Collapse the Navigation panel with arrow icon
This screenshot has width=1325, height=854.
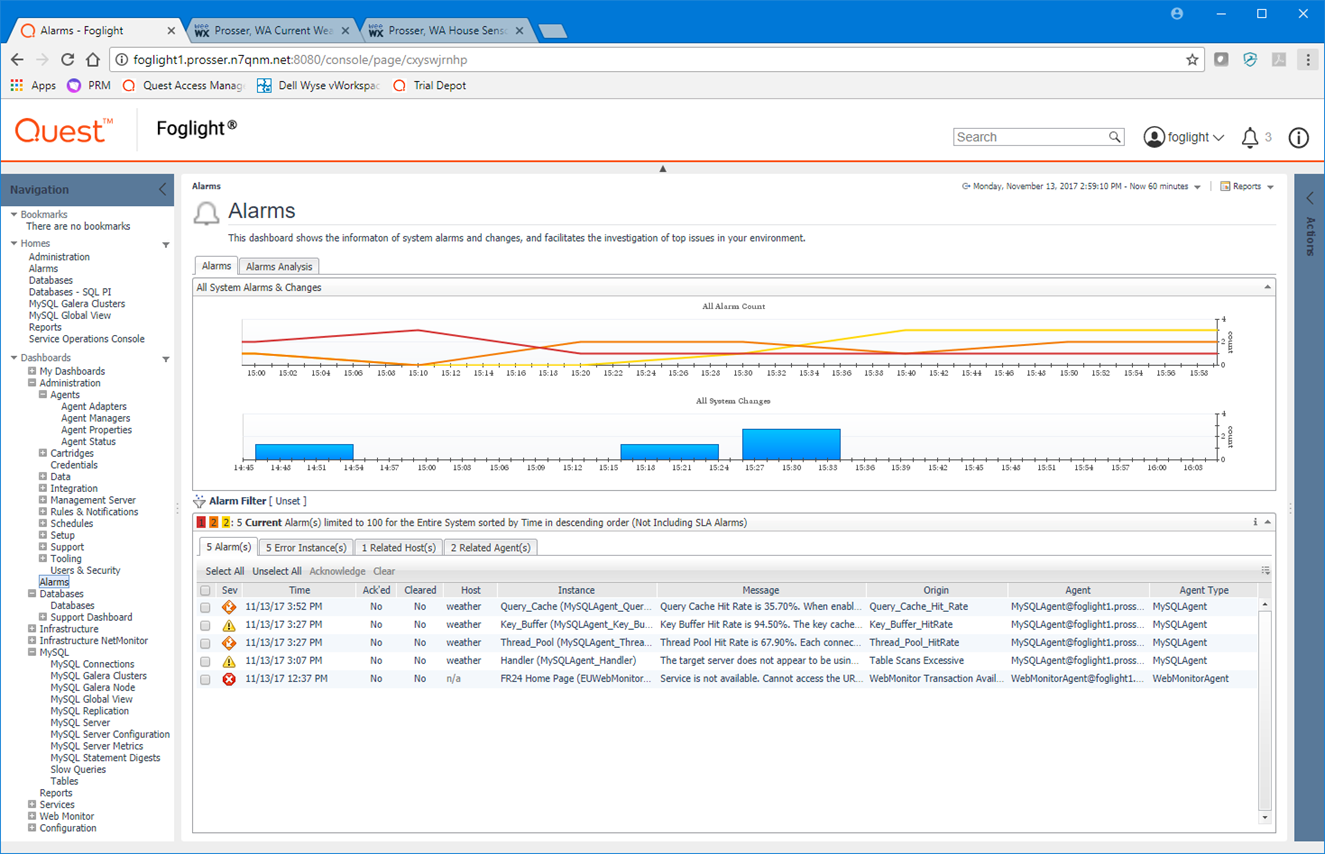(163, 189)
